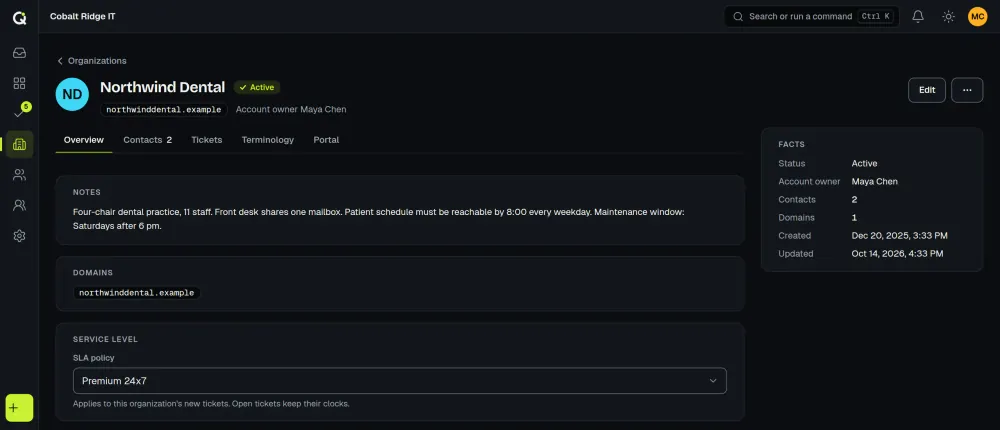The width and height of the screenshot is (1000, 430).
Task: Open tasks checkmark icon with badge 5
Action: (19, 114)
